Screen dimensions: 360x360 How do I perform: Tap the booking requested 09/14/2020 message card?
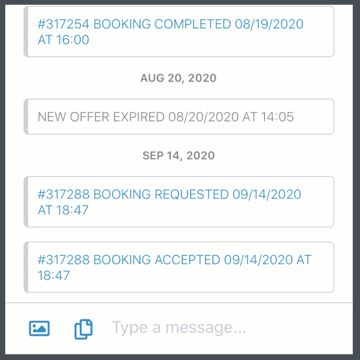[x=179, y=202]
